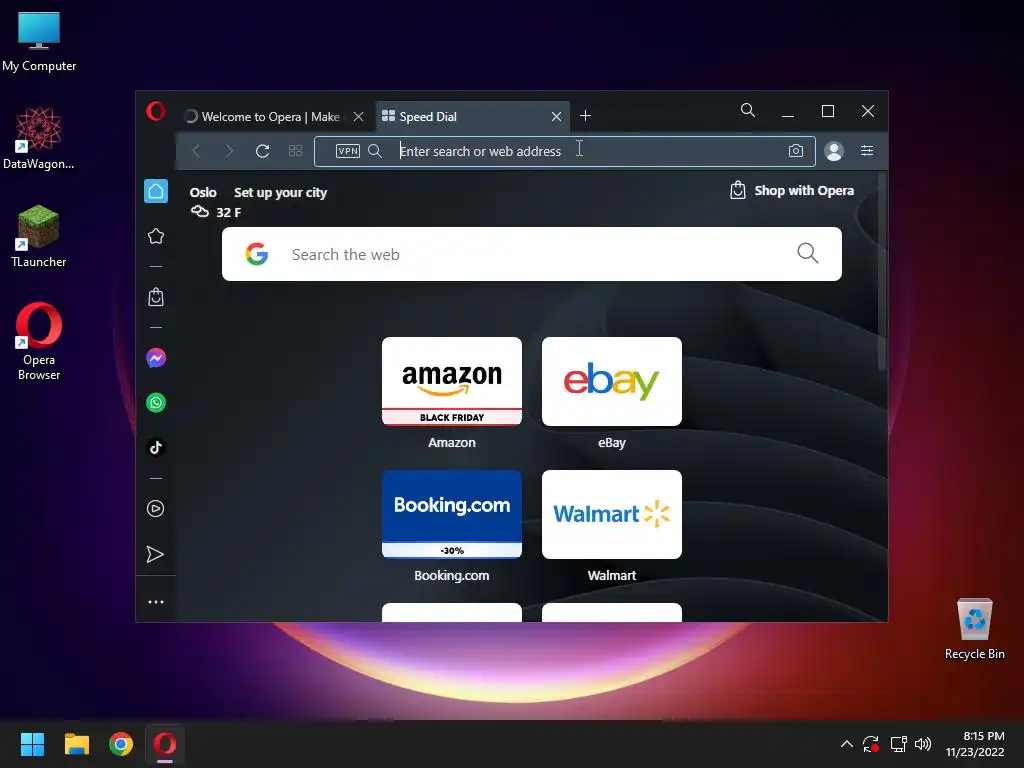Select the Recycle Bin desktop icon
Screen dimensions: 1024x768
[x=974, y=629]
